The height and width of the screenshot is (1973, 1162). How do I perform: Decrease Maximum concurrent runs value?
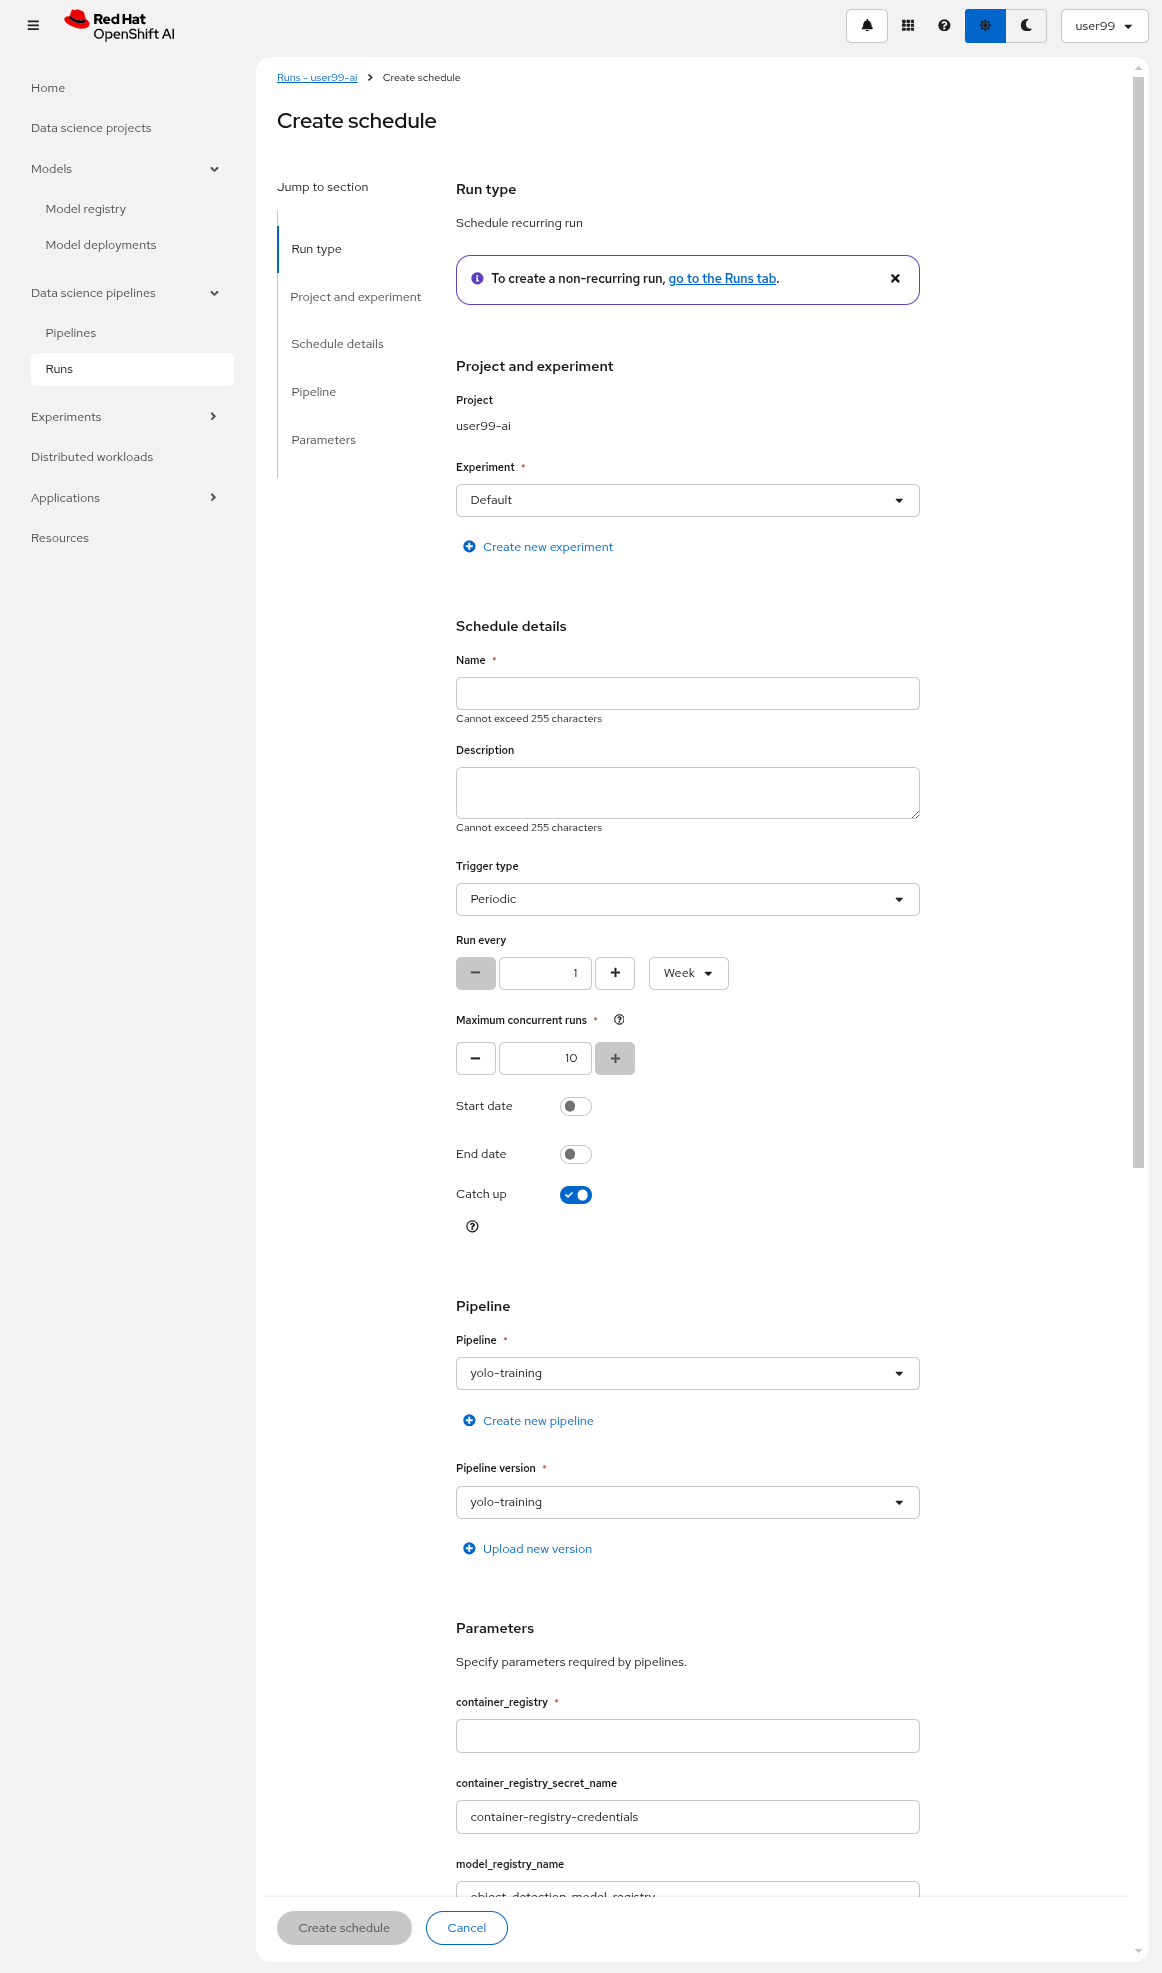(x=476, y=1059)
